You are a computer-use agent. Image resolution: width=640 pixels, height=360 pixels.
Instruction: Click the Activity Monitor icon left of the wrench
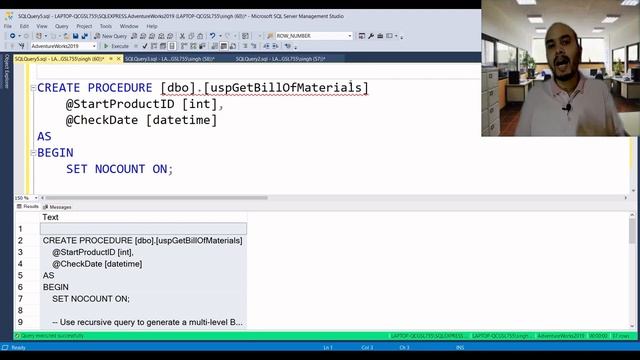(362, 36)
